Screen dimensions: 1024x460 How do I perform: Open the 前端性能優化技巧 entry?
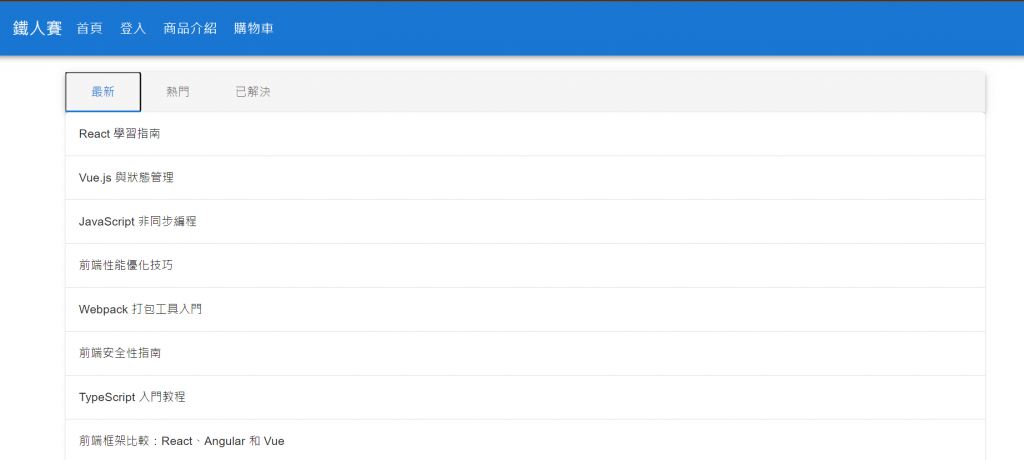125,265
